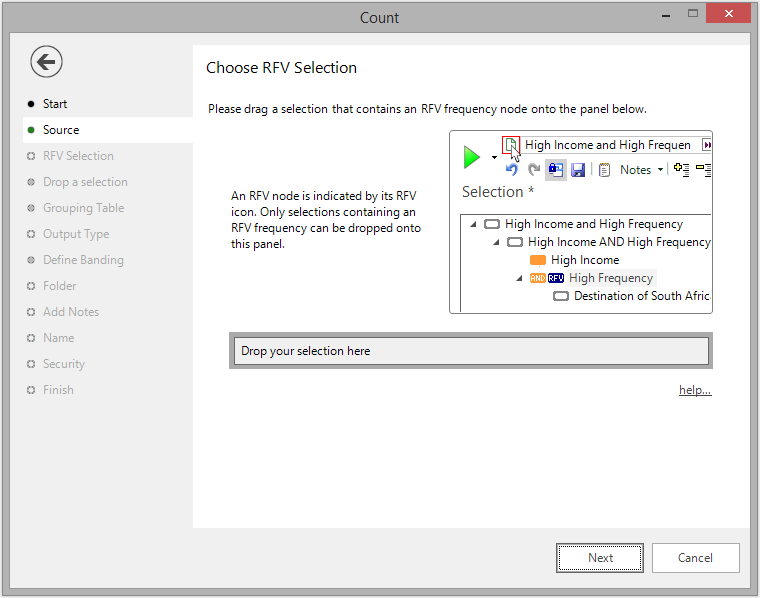
Task: Click the 'Please drag a selection' instruction text
Action: 427,109
